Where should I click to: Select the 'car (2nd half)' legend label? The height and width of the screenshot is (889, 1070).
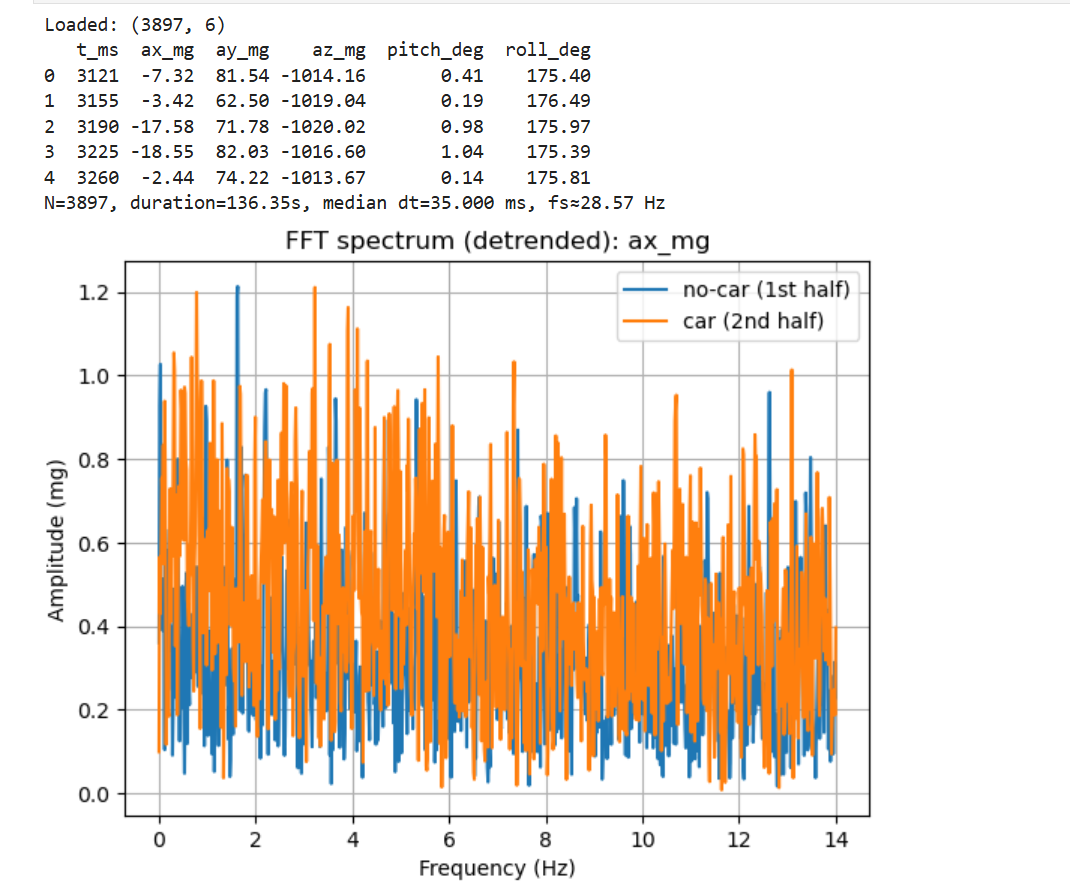[x=753, y=321]
